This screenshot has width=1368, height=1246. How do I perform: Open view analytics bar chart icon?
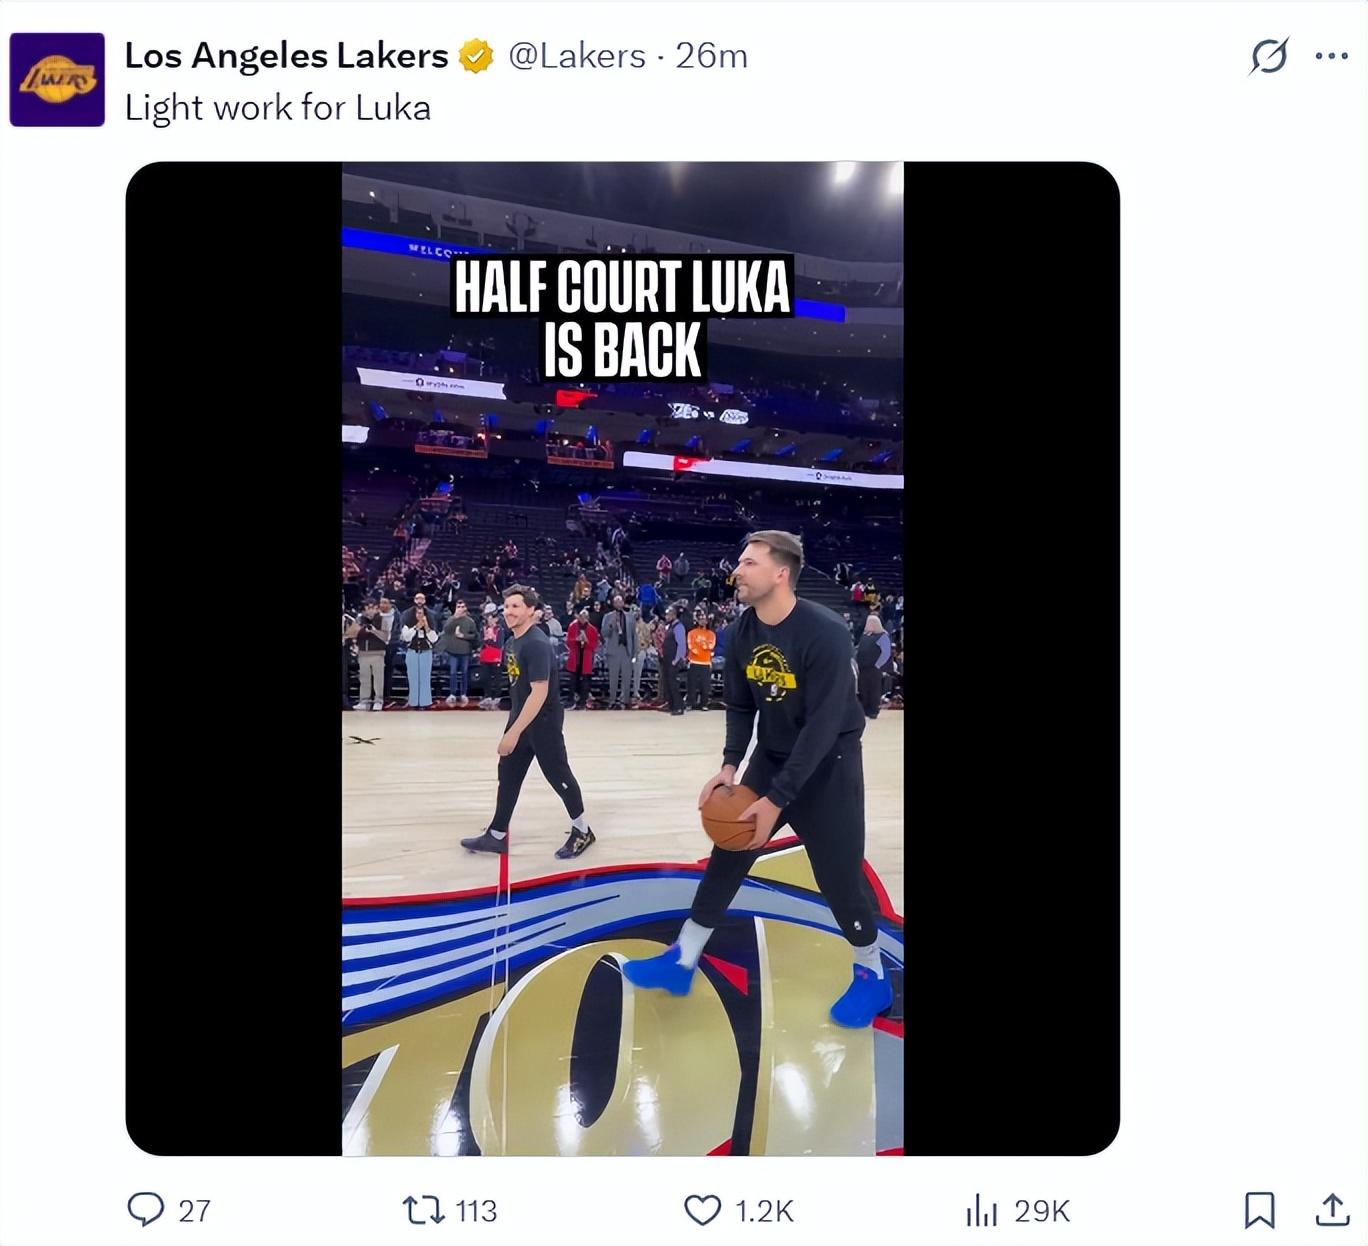982,1211
